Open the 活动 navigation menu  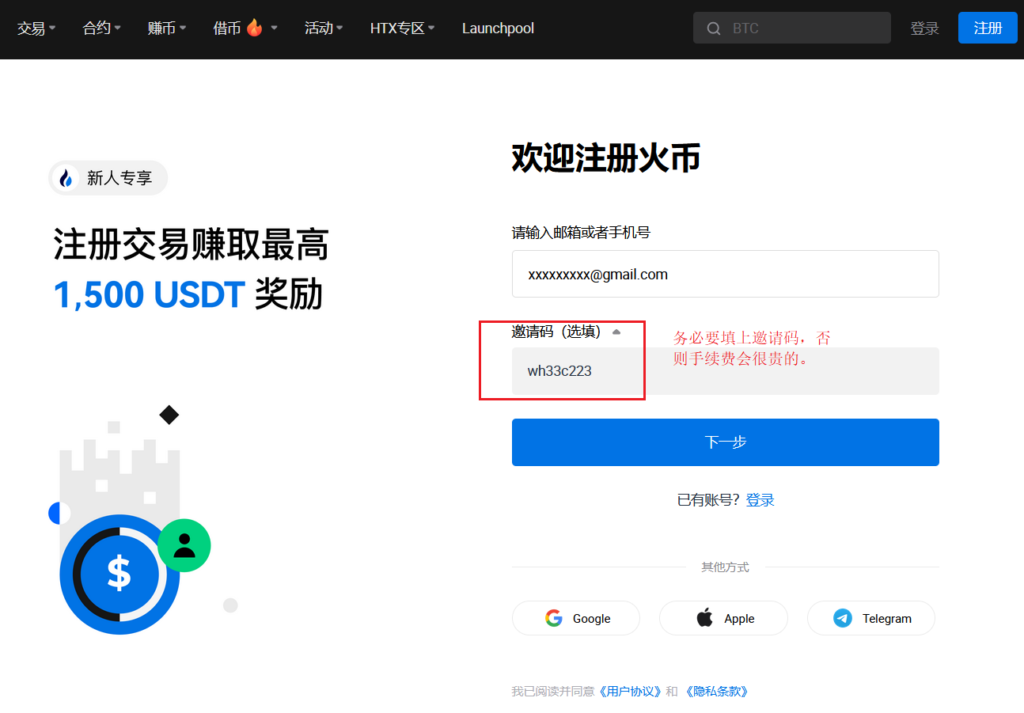coord(323,28)
